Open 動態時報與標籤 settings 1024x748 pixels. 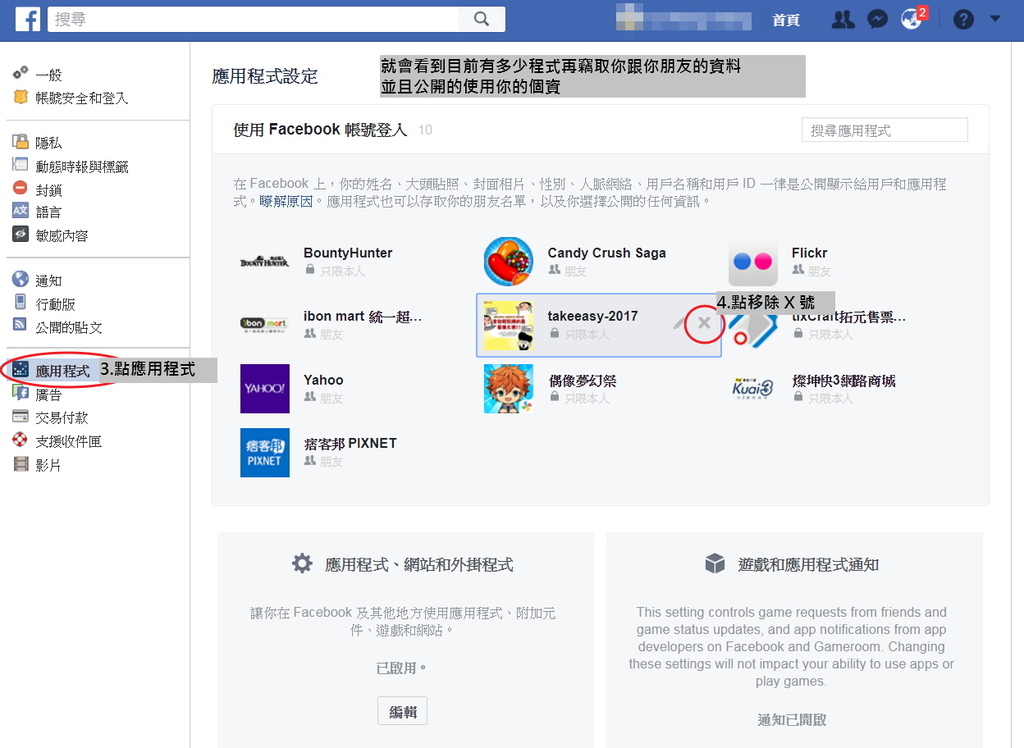pos(82,167)
